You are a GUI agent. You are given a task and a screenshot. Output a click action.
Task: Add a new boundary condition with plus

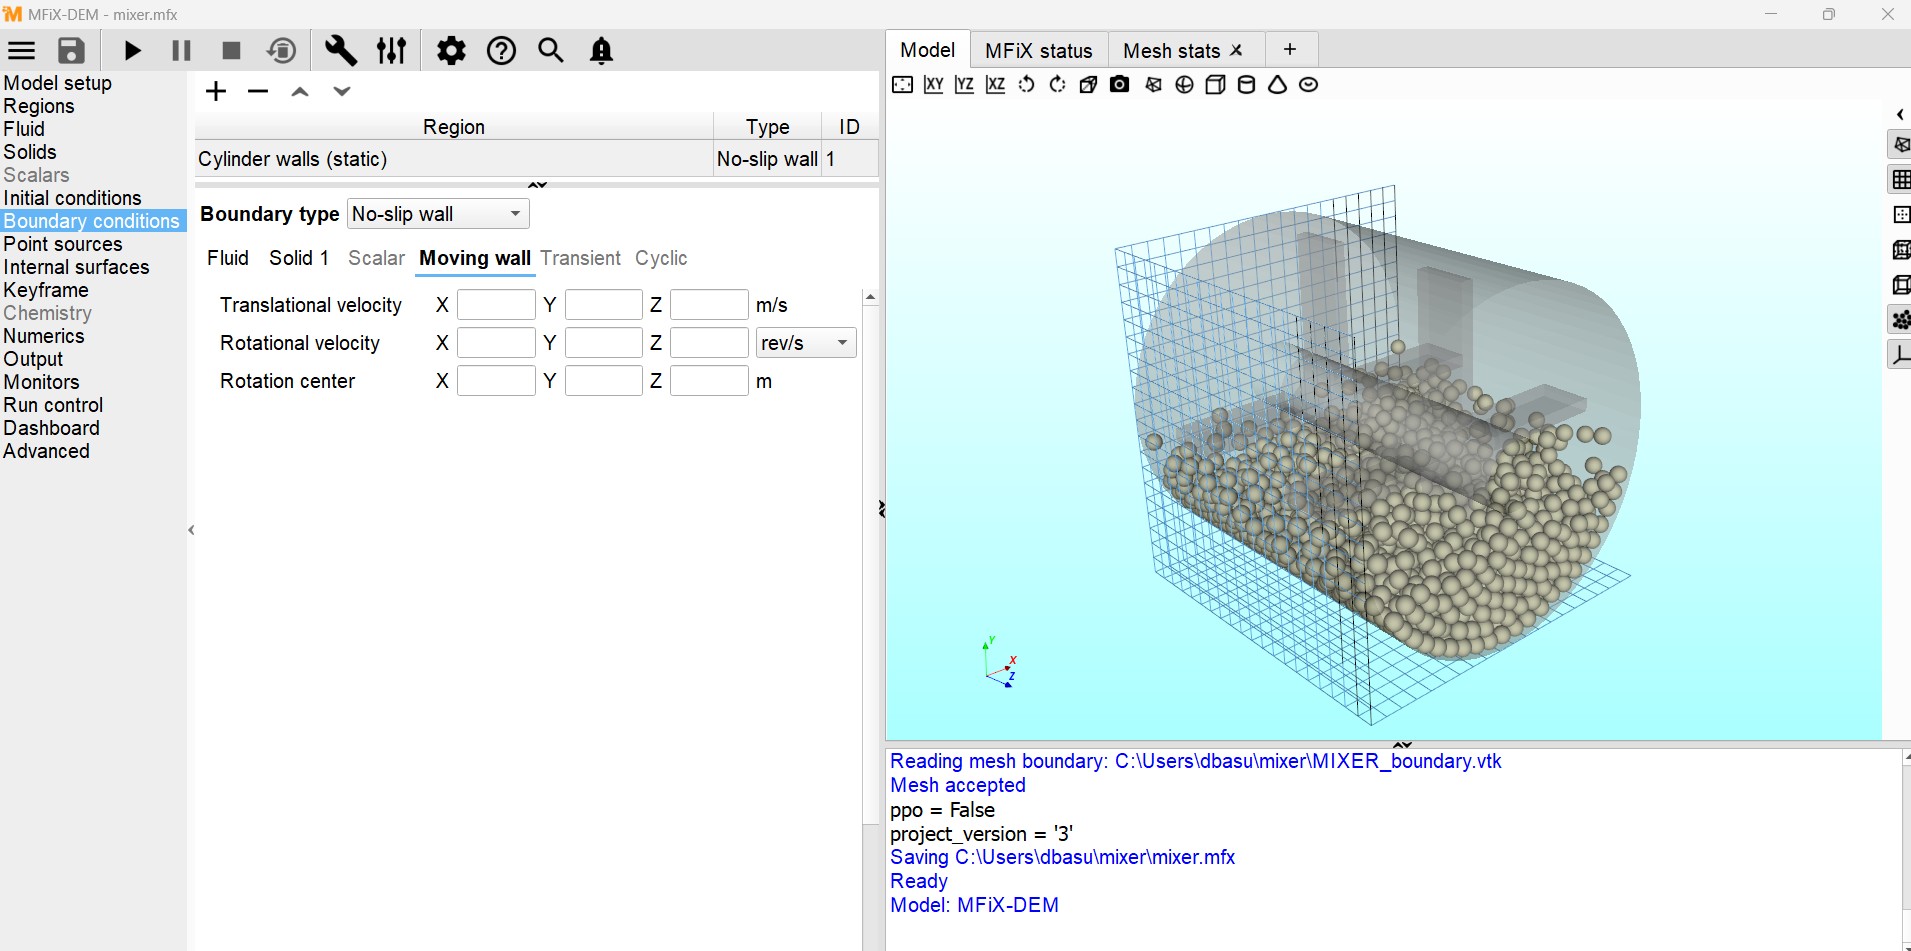click(x=216, y=92)
